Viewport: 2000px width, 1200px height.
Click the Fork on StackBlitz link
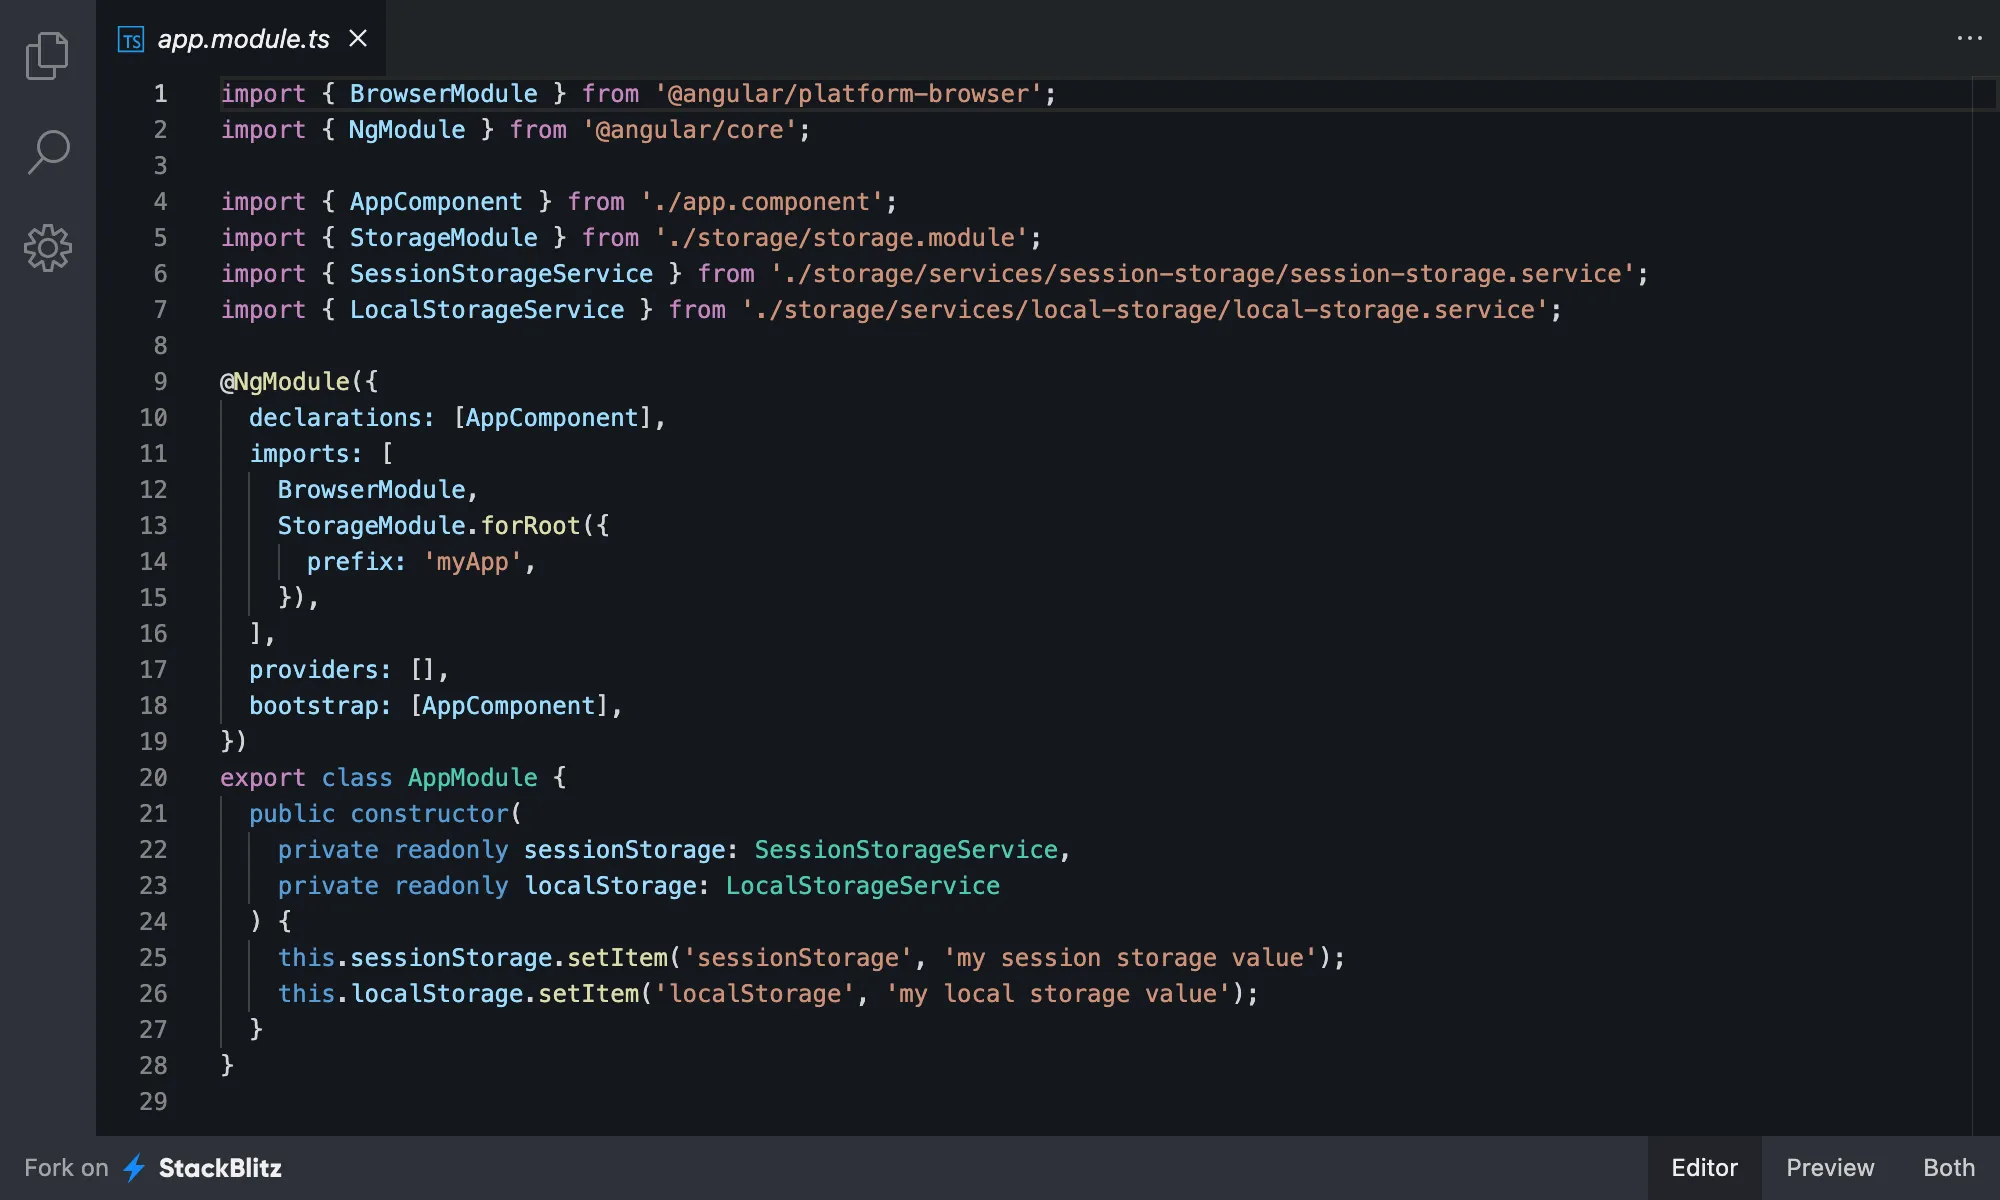[153, 1168]
